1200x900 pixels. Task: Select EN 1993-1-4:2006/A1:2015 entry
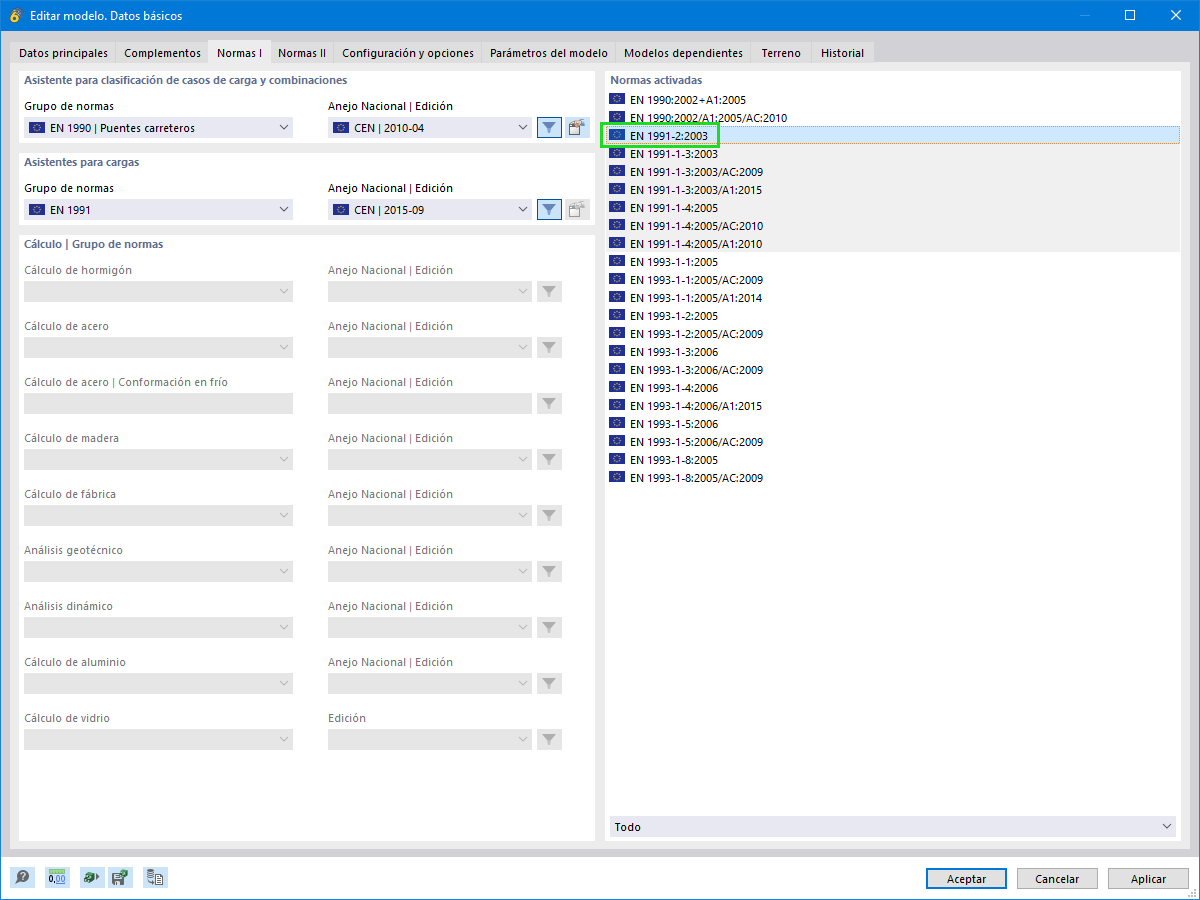point(893,406)
